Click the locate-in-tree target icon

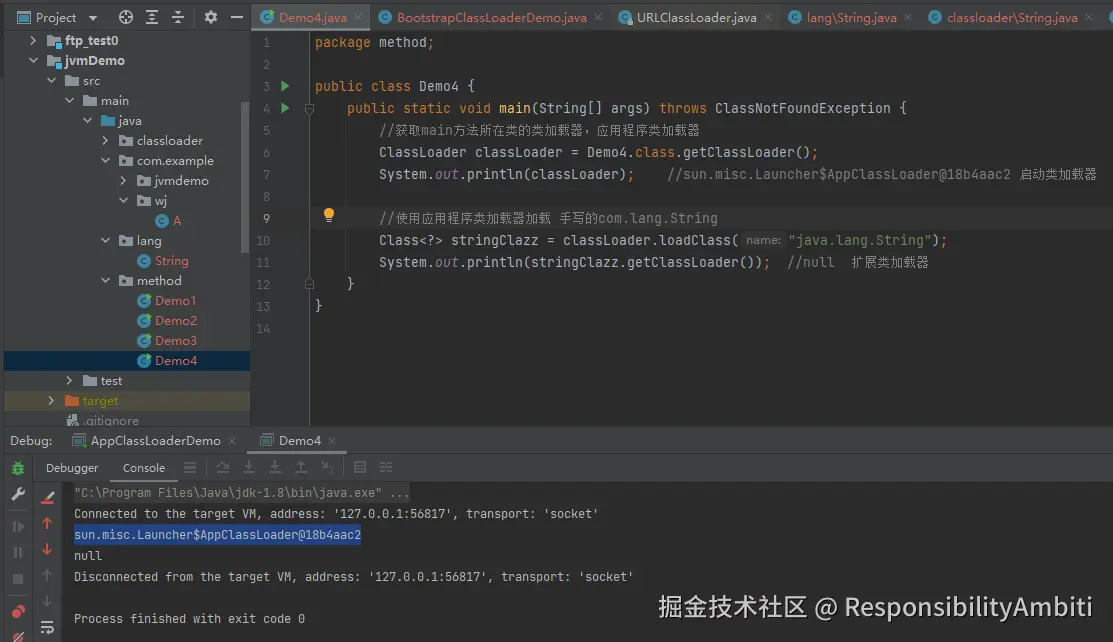tap(126, 18)
